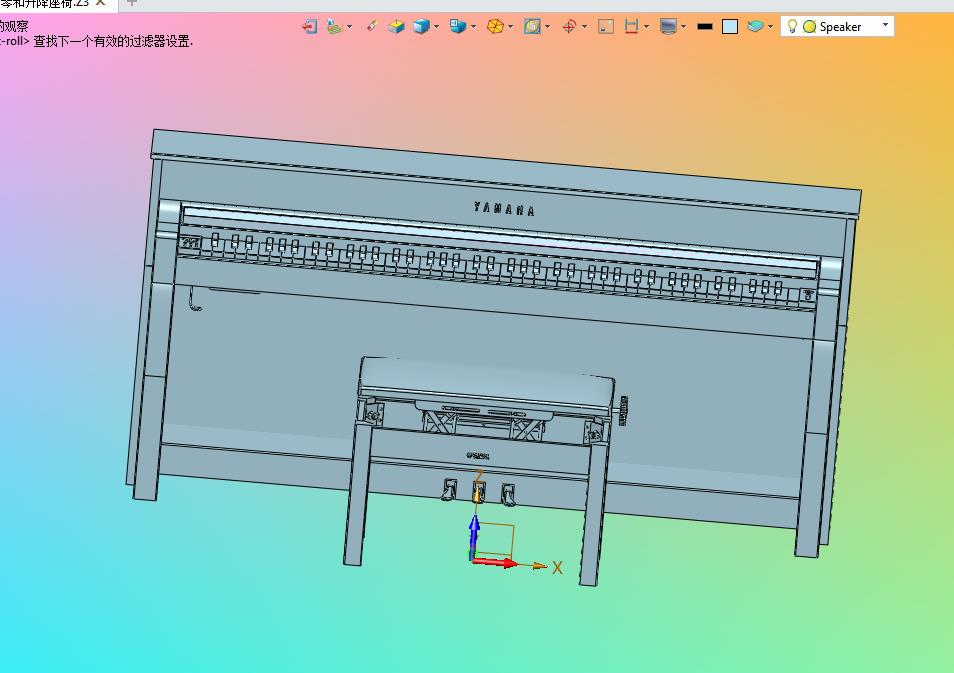Open dropdown next to the shaded cube icon
The height and width of the screenshot is (673, 954).
click(x=436, y=26)
